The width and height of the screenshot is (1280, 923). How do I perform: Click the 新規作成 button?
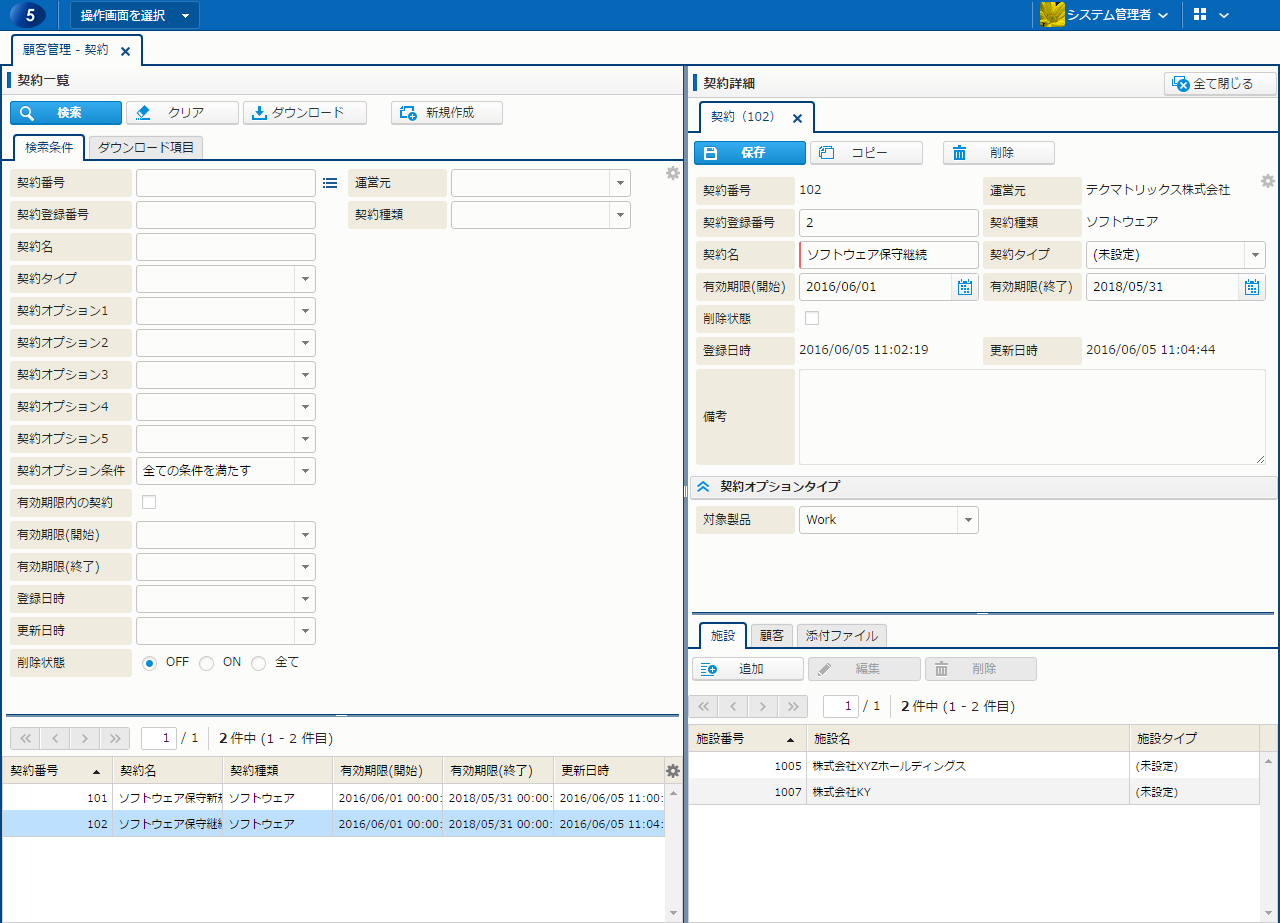pos(446,113)
